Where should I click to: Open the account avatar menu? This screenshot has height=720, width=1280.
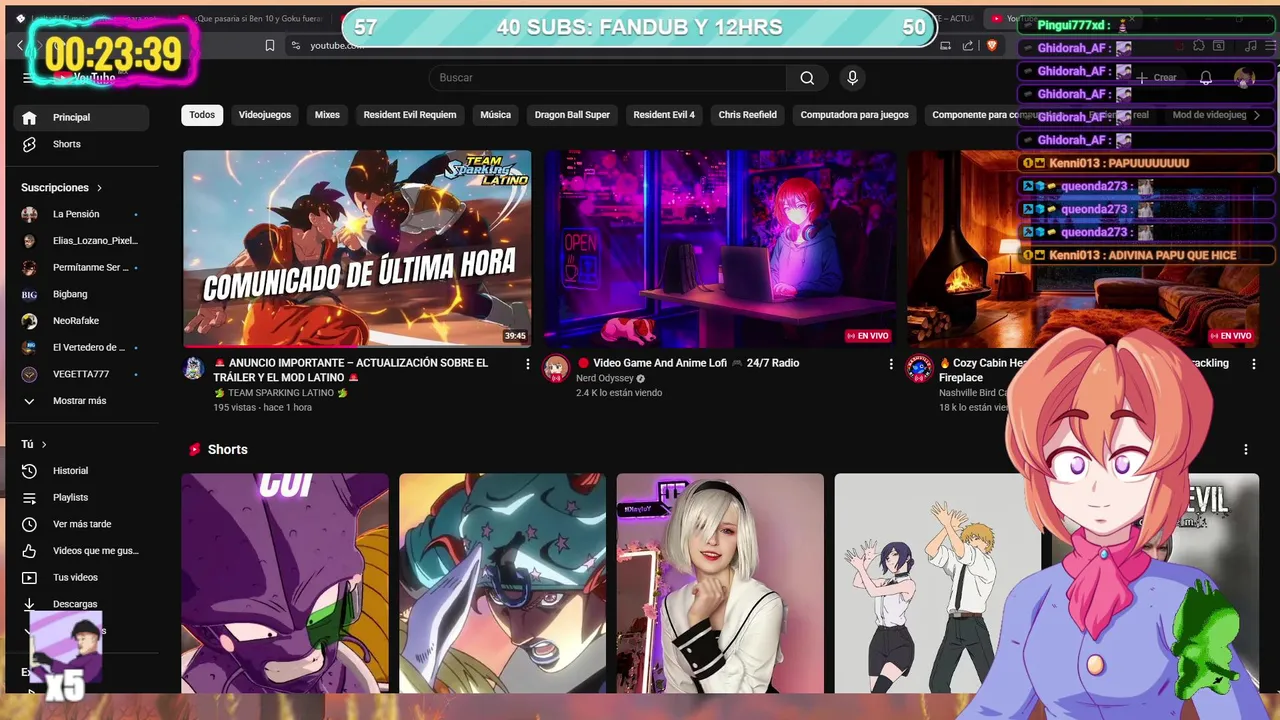1244,78
